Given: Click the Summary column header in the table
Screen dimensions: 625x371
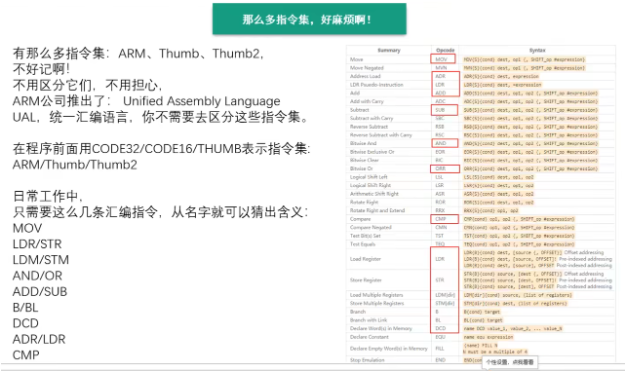Looking at the screenshot, I should pyautogui.click(x=389, y=50).
